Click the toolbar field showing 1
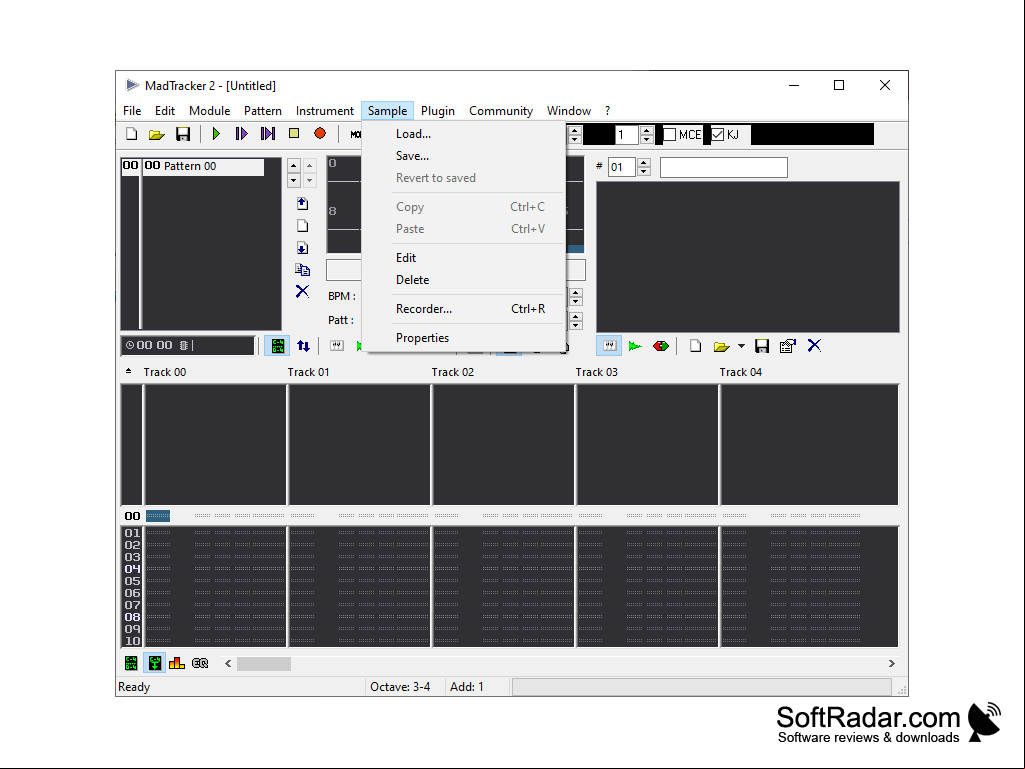Image resolution: width=1025 pixels, height=769 pixels. point(626,135)
